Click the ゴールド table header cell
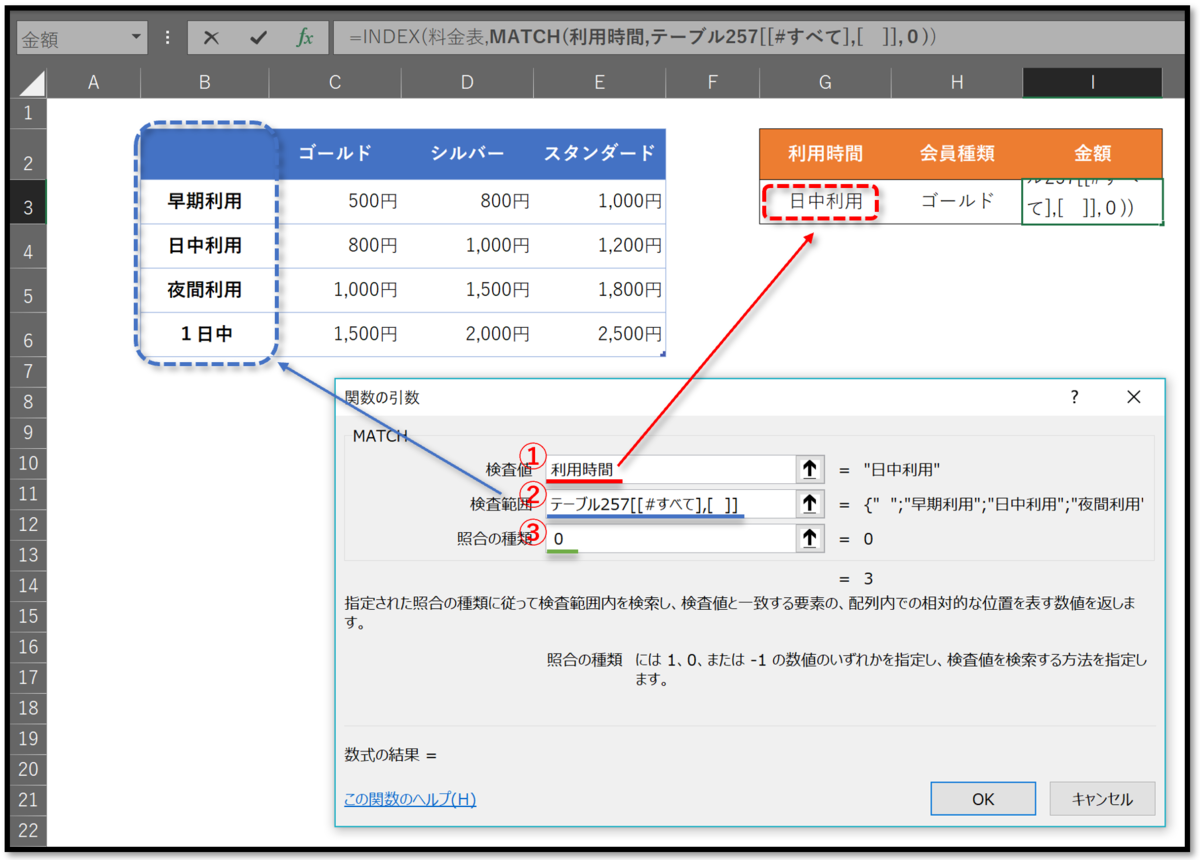1200x860 pixels. click(x=335, y=153)
